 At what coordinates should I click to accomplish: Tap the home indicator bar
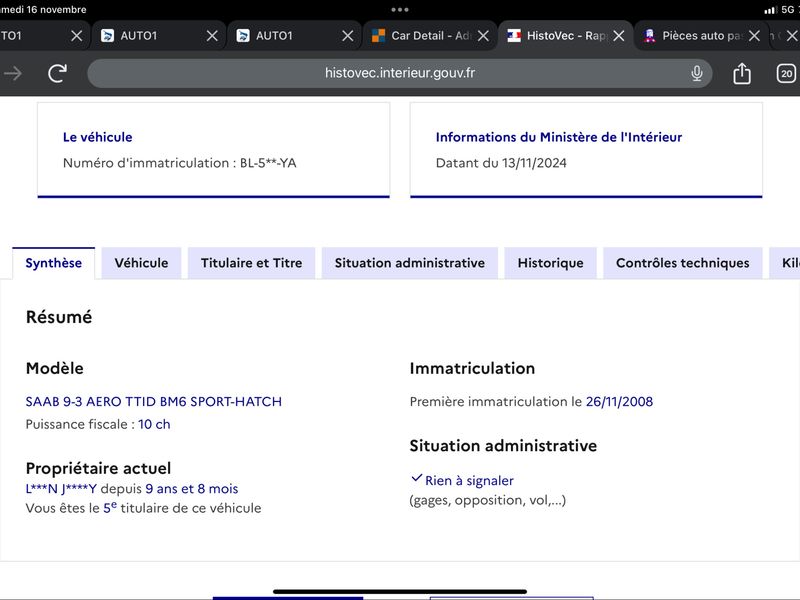pos(399,592)
